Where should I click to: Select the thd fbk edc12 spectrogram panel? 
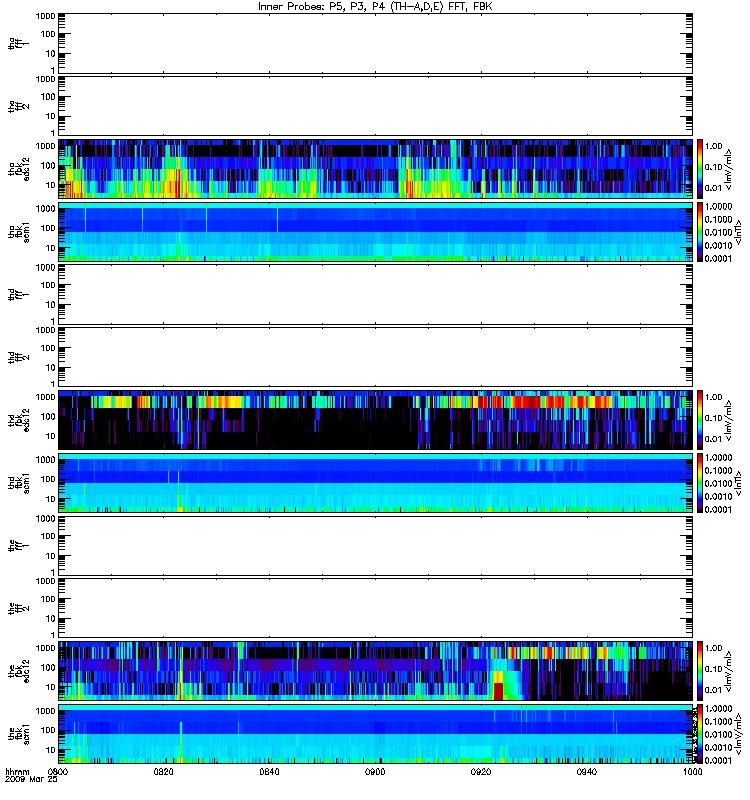(375, 420)
